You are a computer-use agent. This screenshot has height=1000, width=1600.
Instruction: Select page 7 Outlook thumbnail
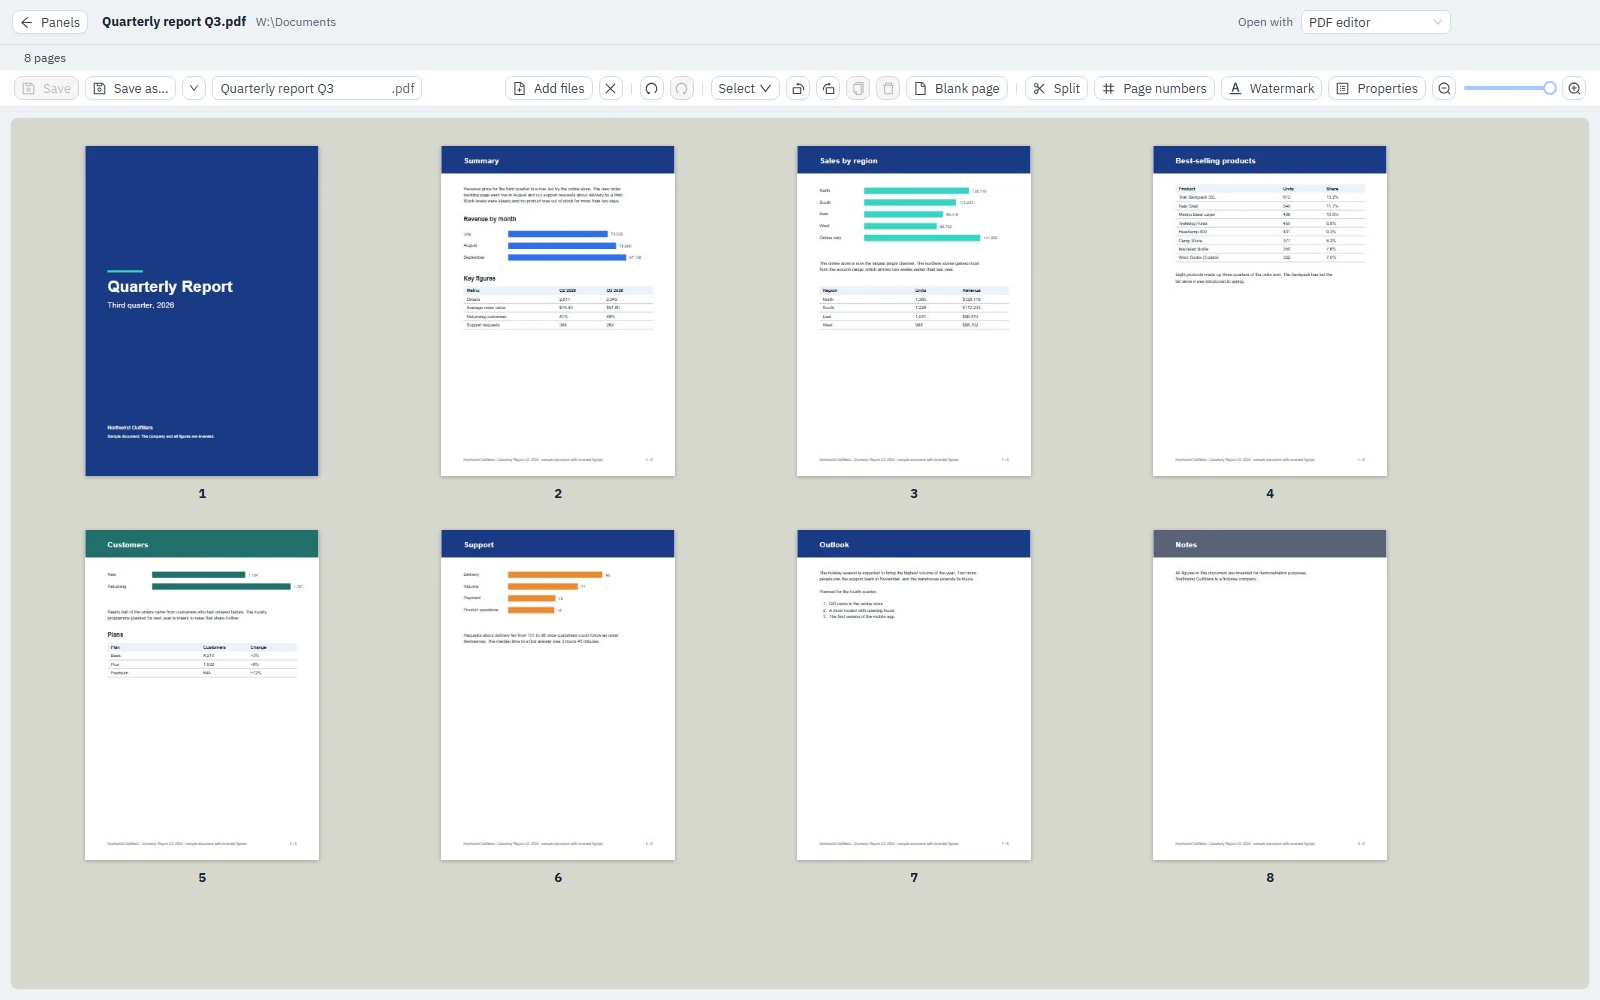pos(914,695)
